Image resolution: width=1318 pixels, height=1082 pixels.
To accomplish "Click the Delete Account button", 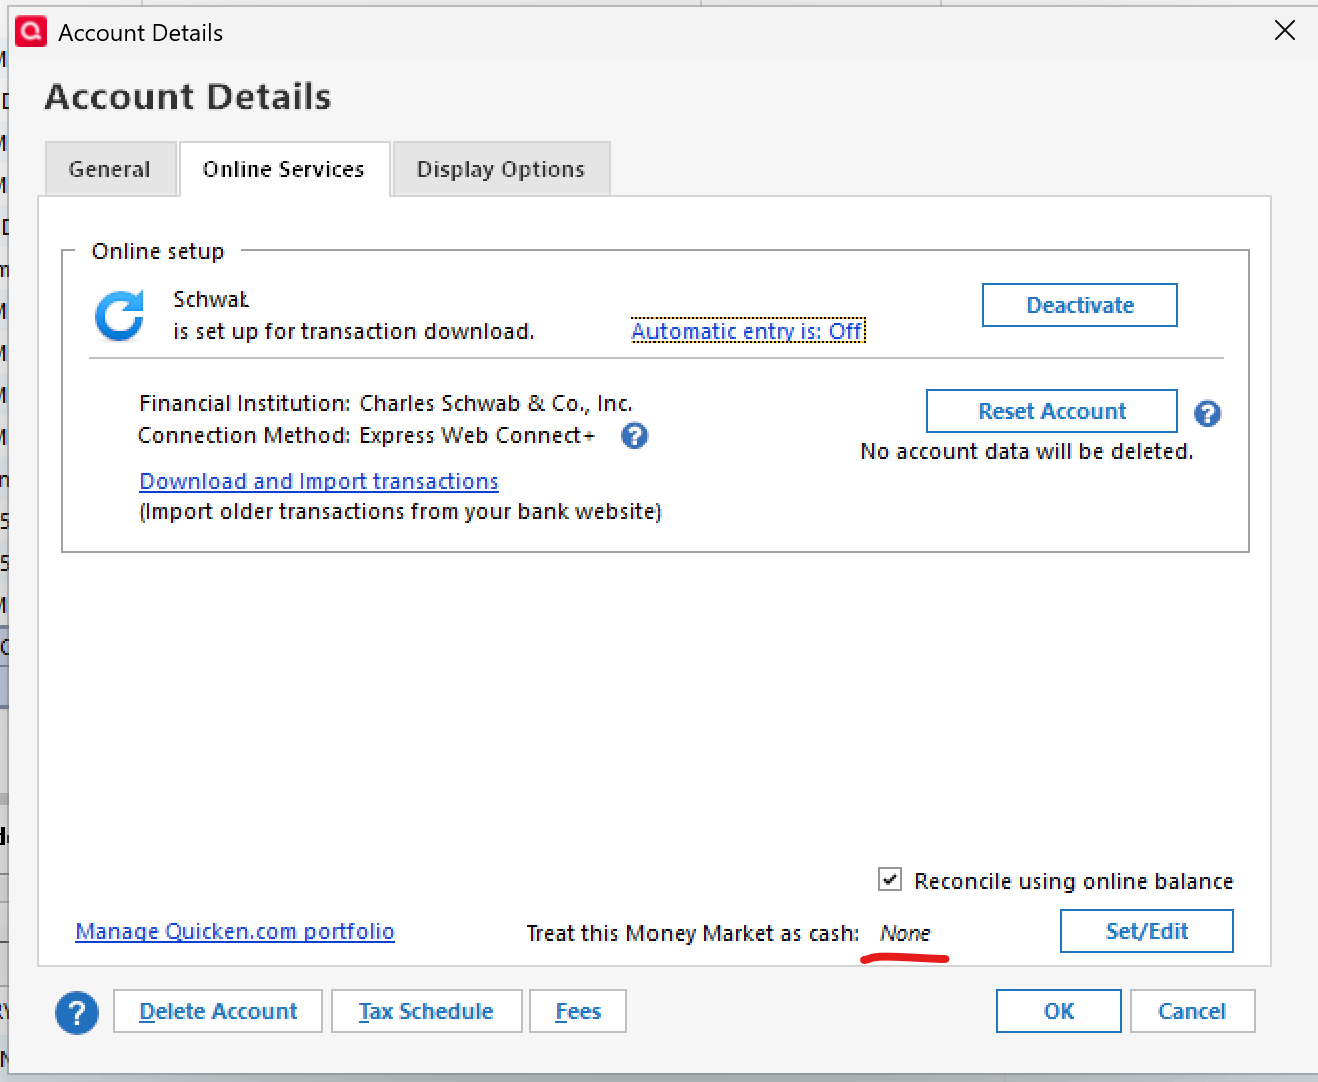I will [x=218, y=1011].
